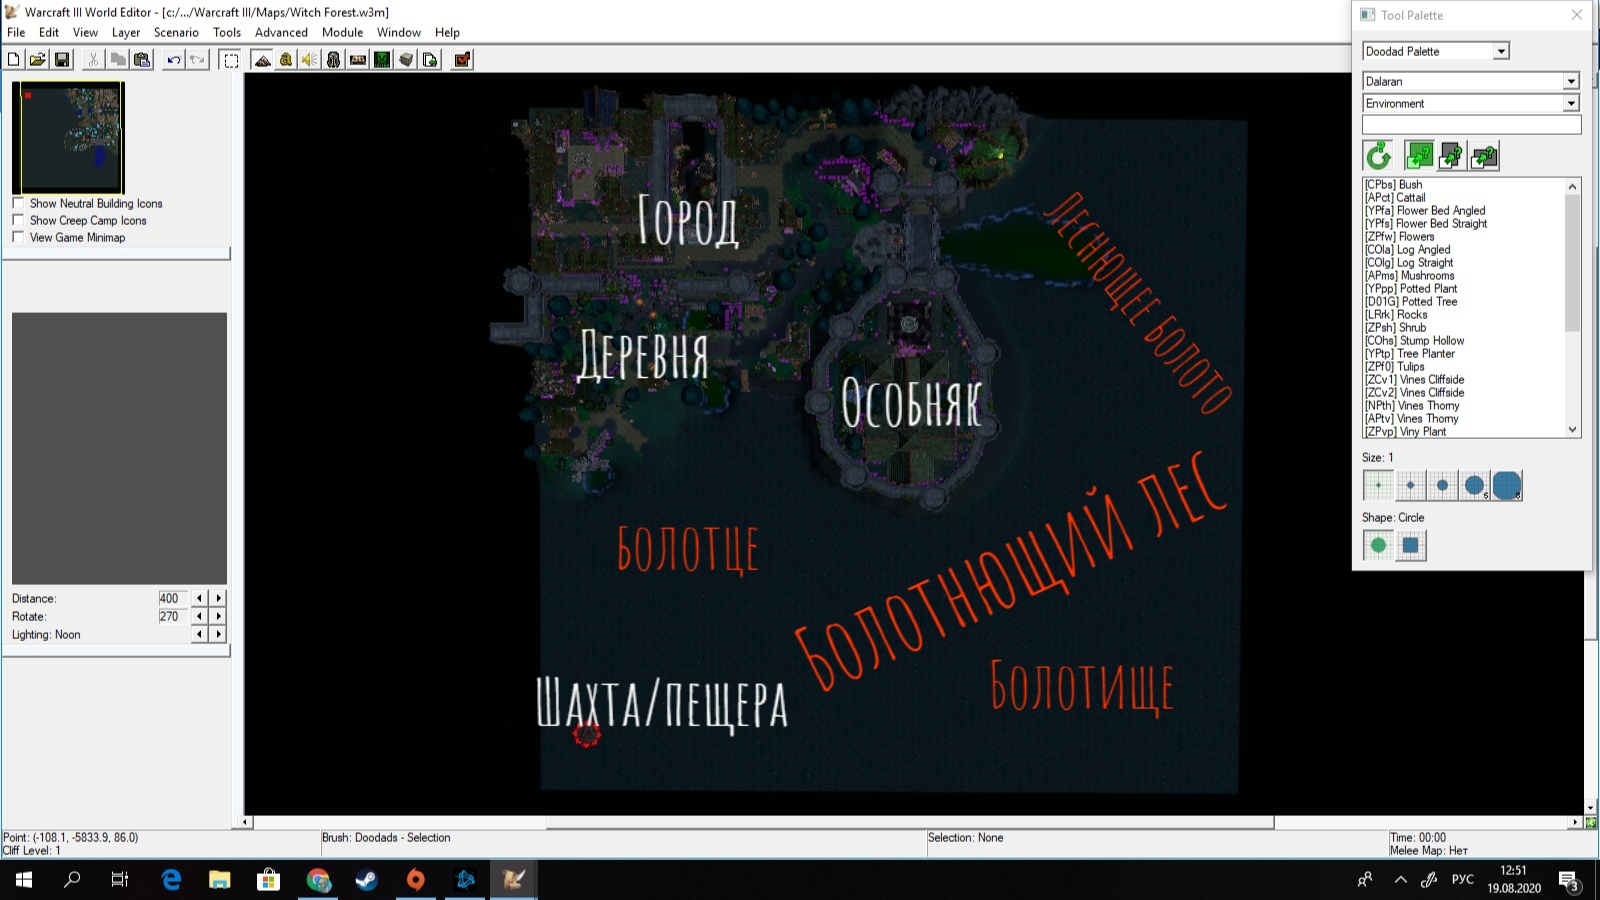This screenshot has width=1600, height=900.
Task: Click the Redo arrow icon in the toolbar
Action: (198, 60)
